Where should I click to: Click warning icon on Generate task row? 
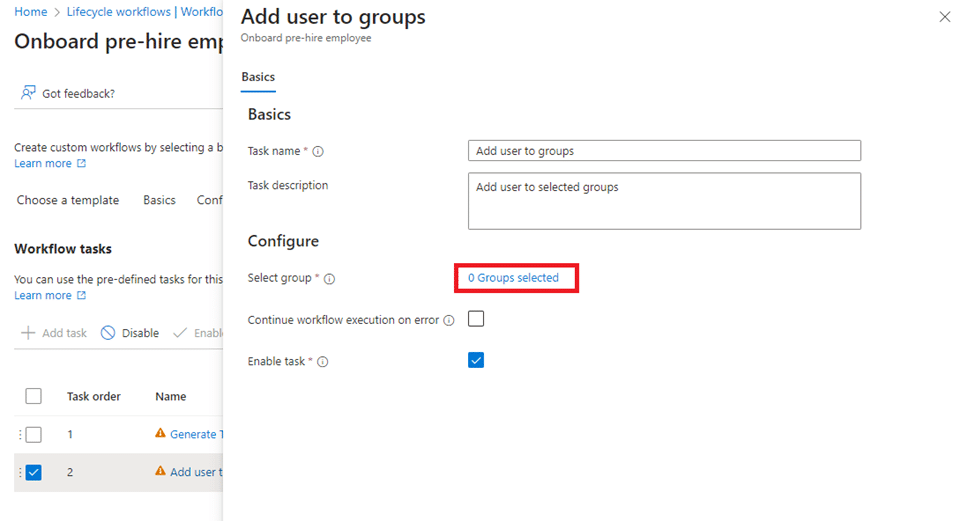point(160,434)
